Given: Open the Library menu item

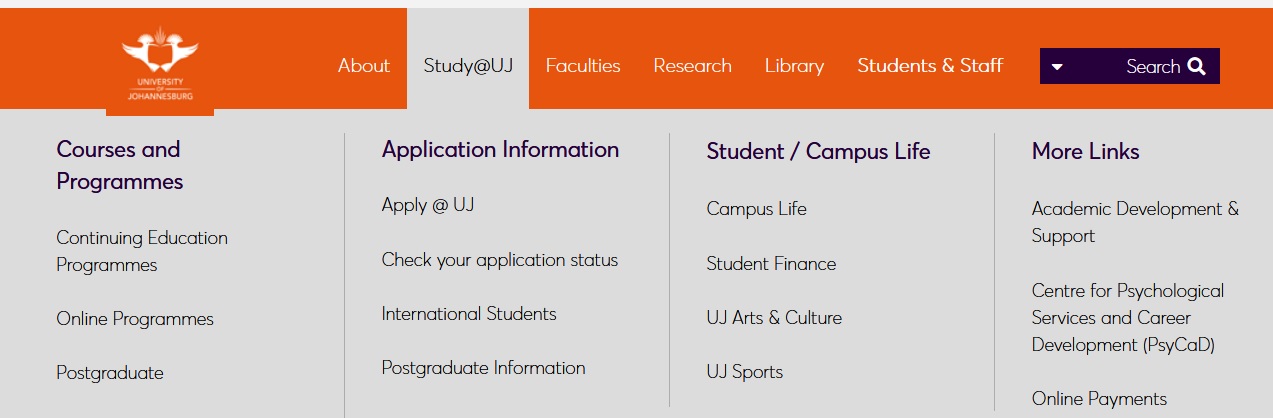Looking at the screenshot, I should click(x=794, y=66).
